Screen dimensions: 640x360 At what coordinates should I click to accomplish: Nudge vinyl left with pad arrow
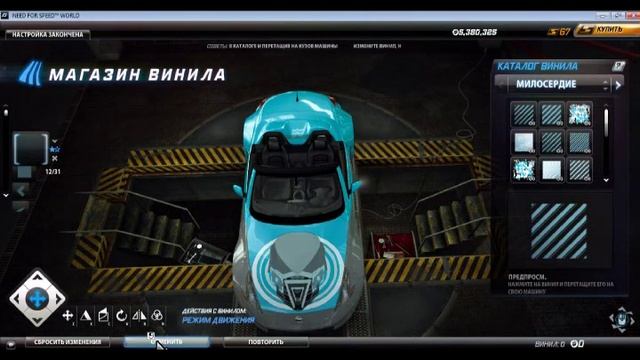tap(16, 299)
